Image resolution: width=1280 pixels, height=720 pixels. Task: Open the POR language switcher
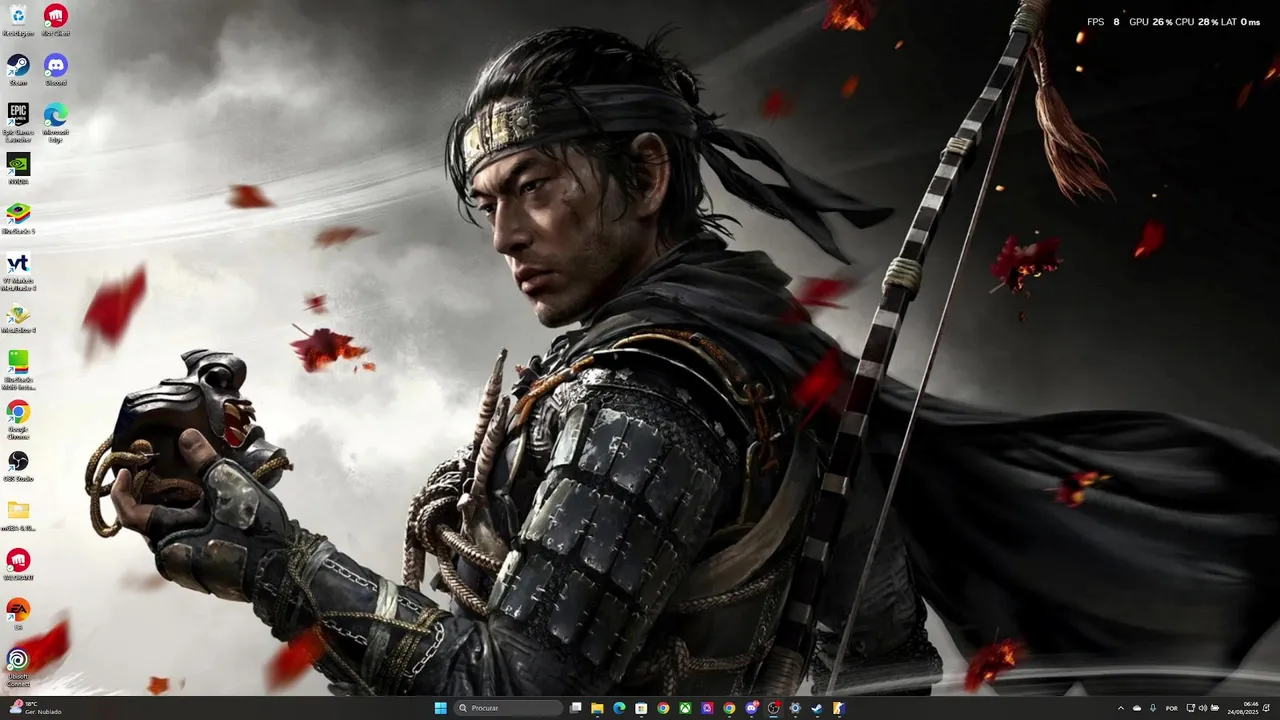coord(1172,708)
